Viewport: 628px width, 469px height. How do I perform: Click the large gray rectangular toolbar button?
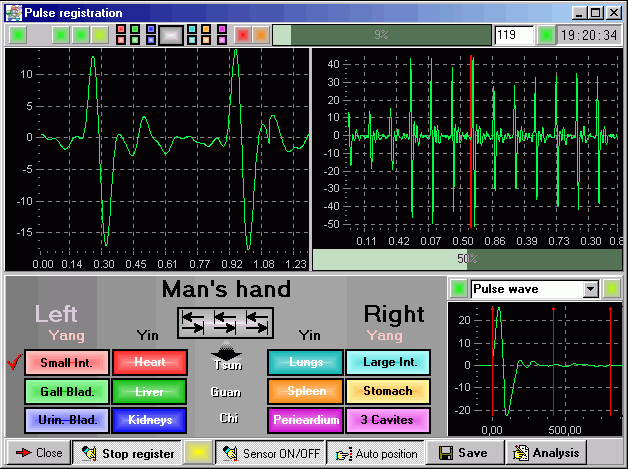coord(171,35)
